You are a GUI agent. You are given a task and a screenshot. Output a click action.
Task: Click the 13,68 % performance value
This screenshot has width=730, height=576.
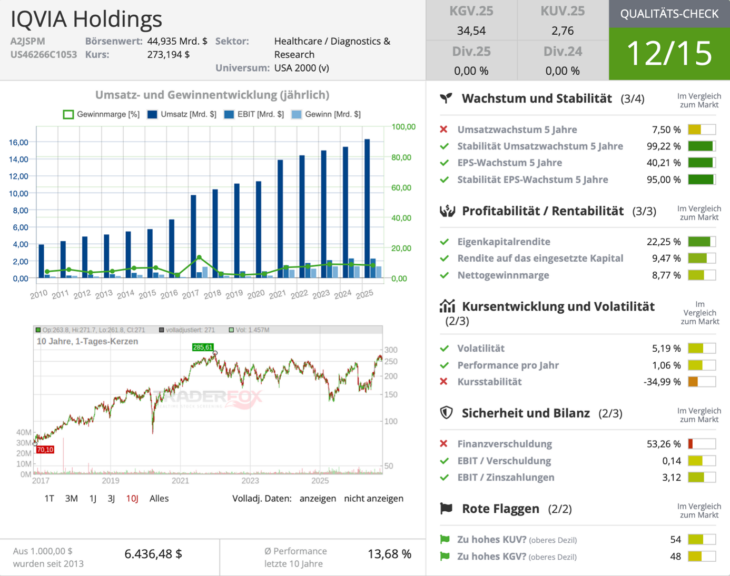(x=390, y=554)
